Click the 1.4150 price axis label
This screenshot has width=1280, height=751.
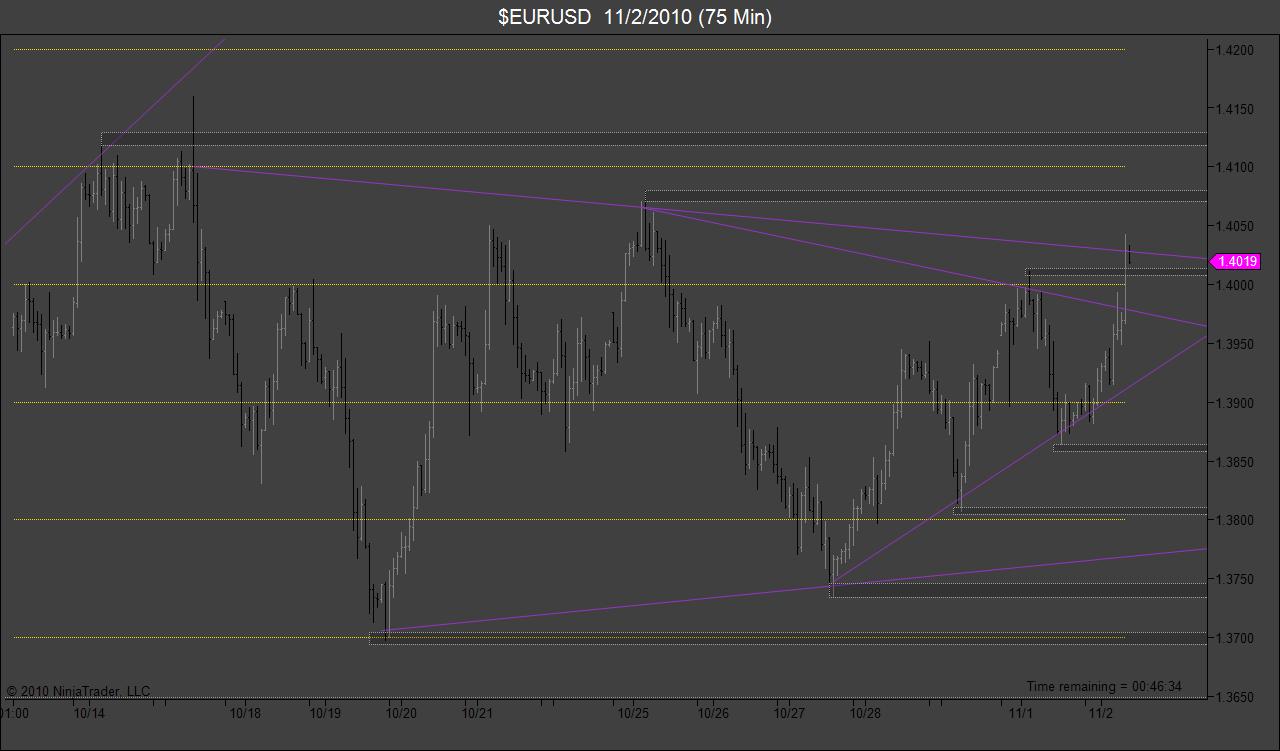[1233, 108]
